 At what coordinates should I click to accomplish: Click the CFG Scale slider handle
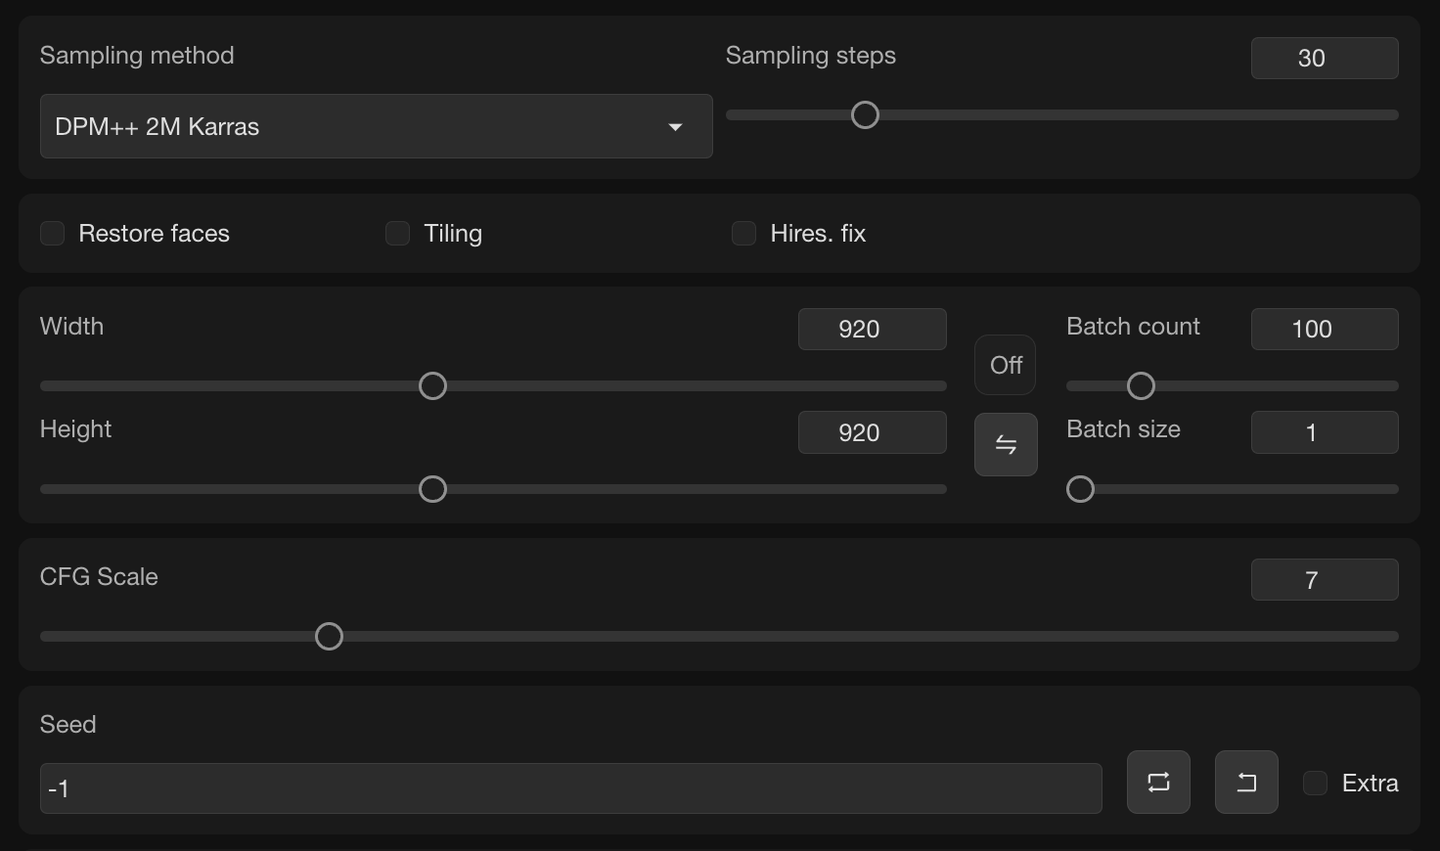(329, 636)
